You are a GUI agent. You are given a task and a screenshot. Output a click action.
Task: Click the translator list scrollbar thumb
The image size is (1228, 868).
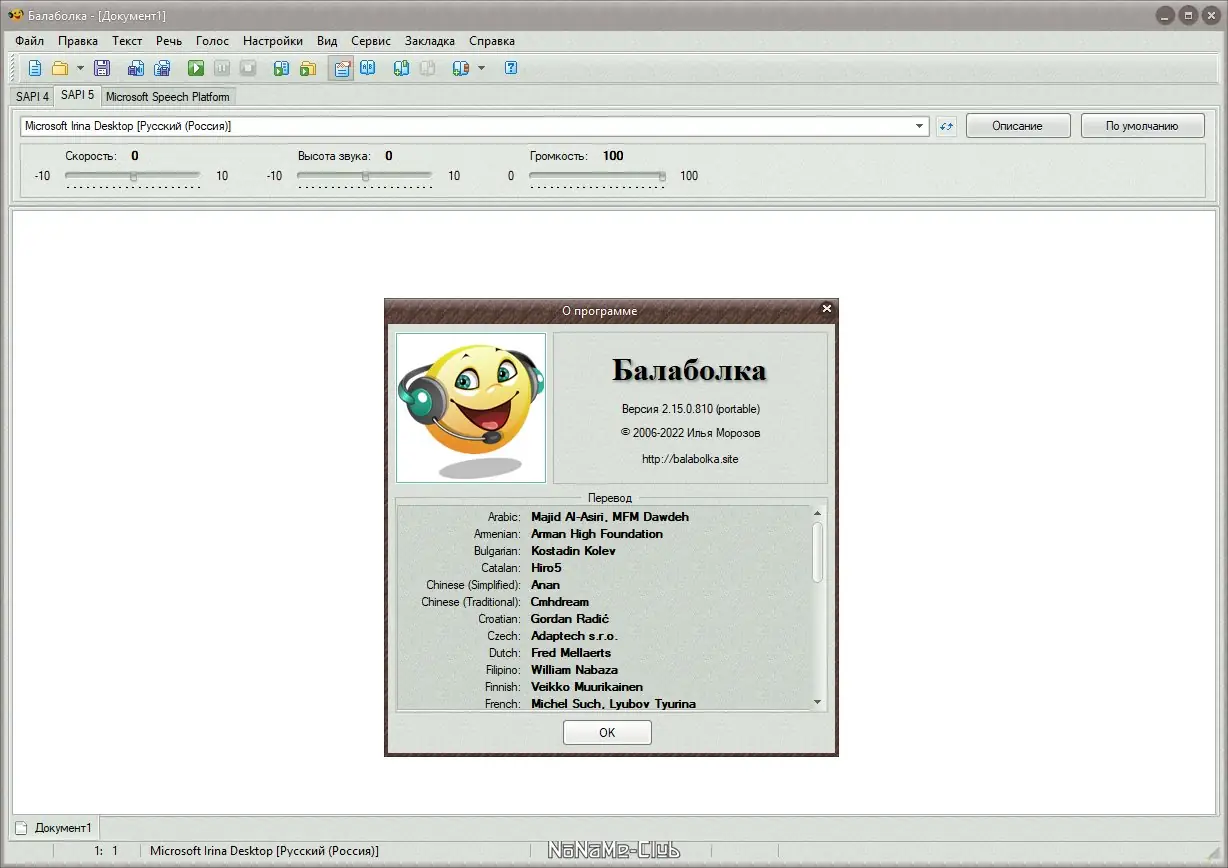point(818,552)
